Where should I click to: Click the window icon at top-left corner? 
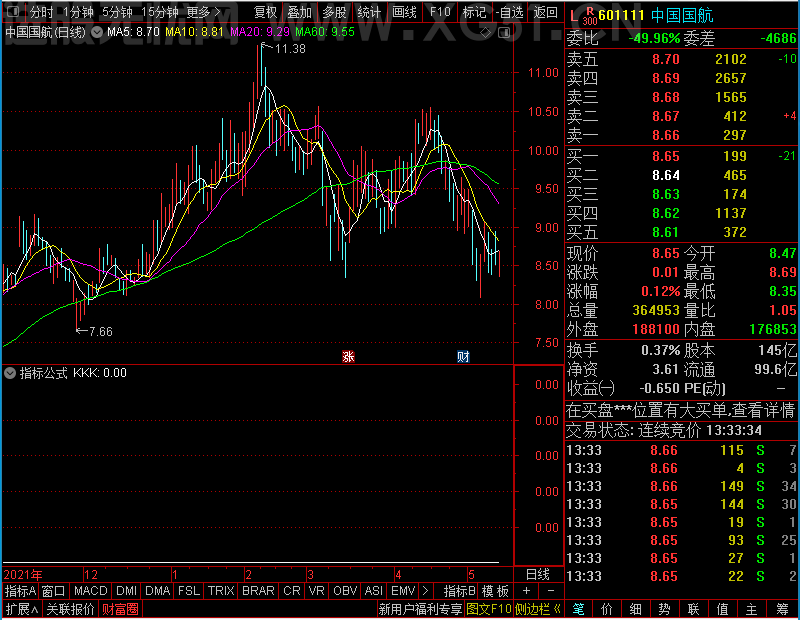(x=14, y=11)
